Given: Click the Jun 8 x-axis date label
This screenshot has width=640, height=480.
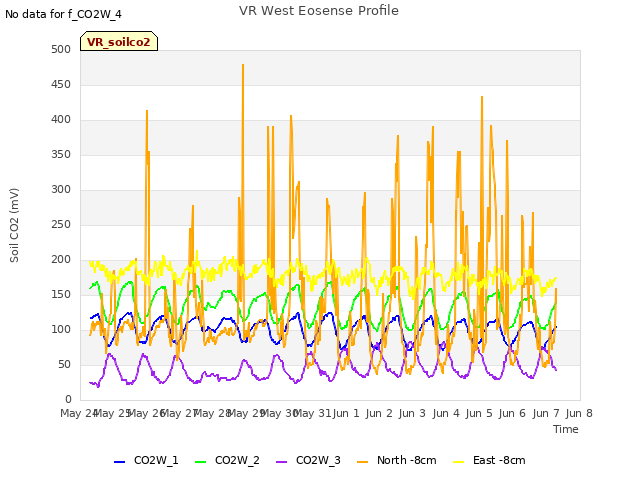Looking at the screenshot, I should [x=579, y=413].
